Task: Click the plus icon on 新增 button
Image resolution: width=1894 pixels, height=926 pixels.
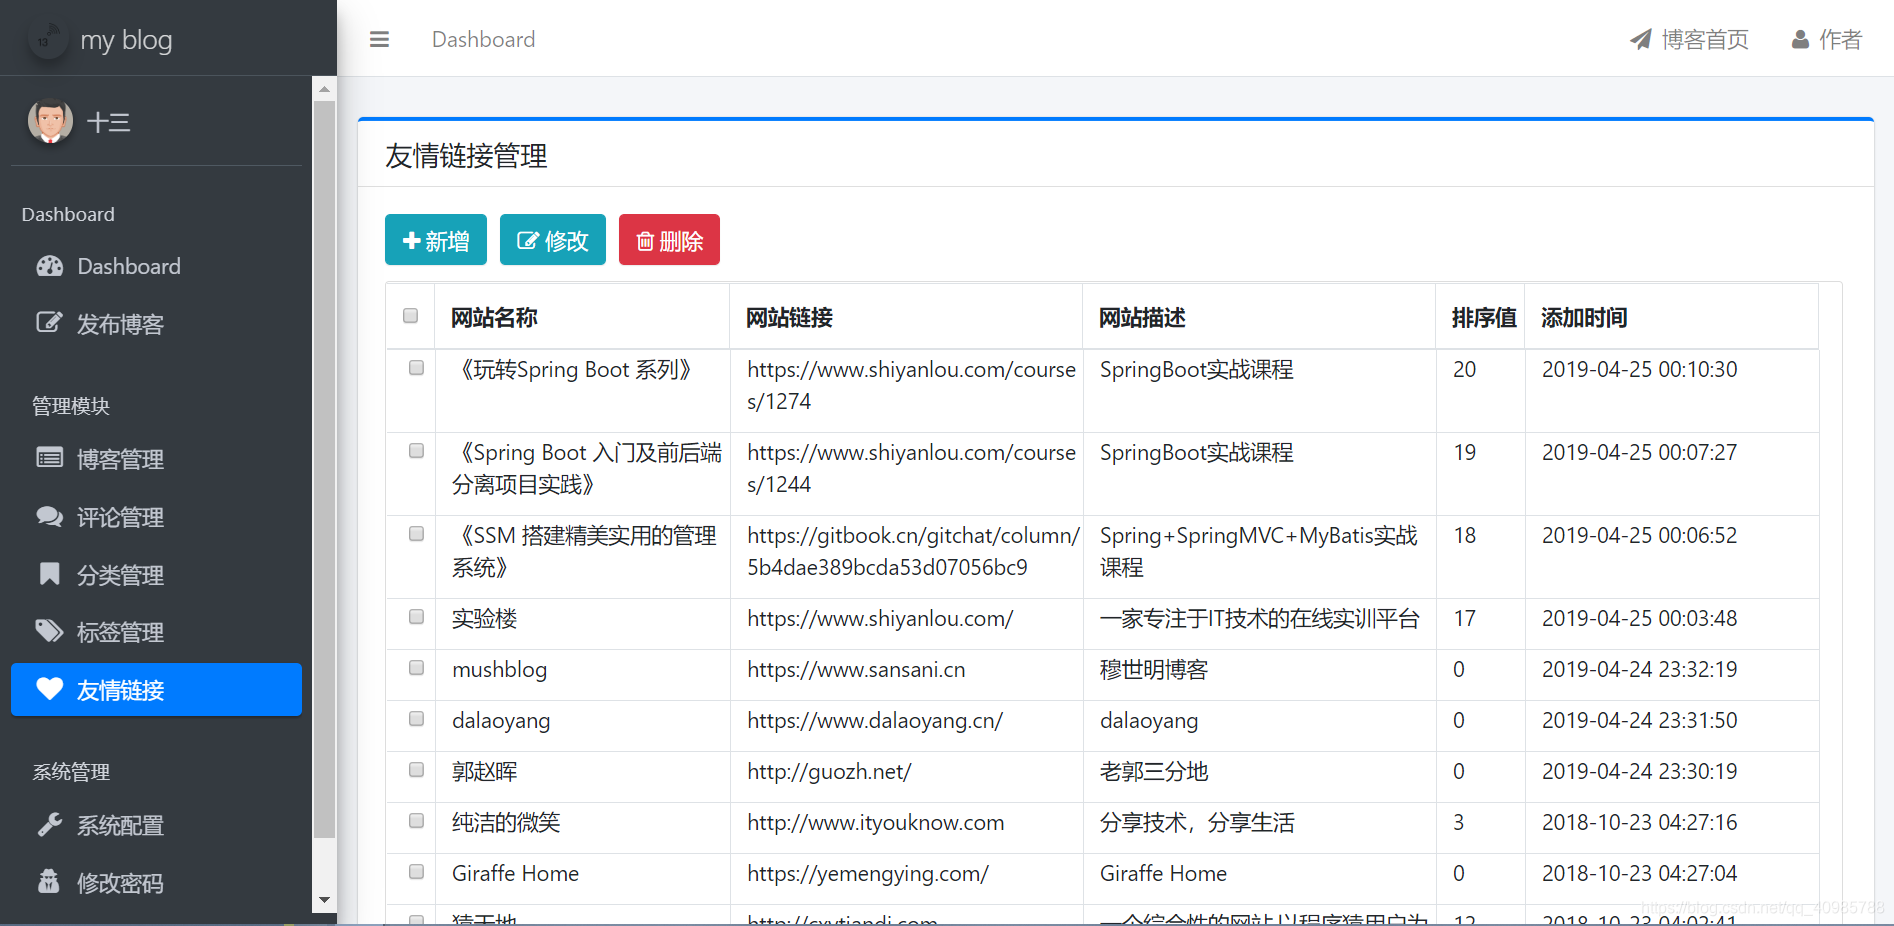Action: point(411,241)
